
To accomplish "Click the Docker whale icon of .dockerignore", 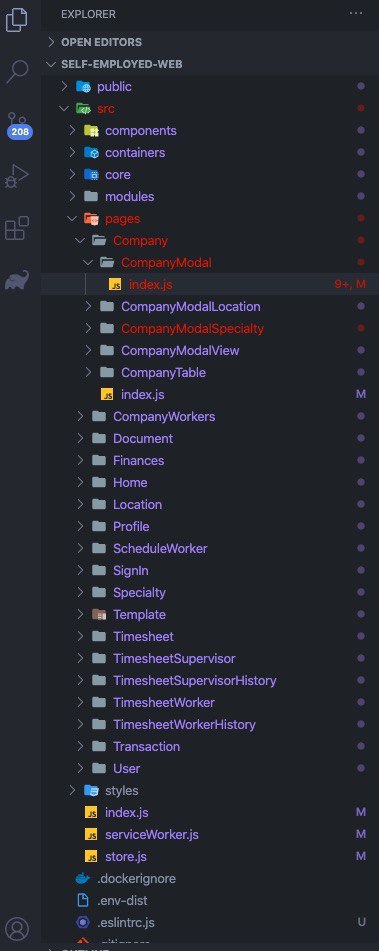I will [x=83, y=878].
